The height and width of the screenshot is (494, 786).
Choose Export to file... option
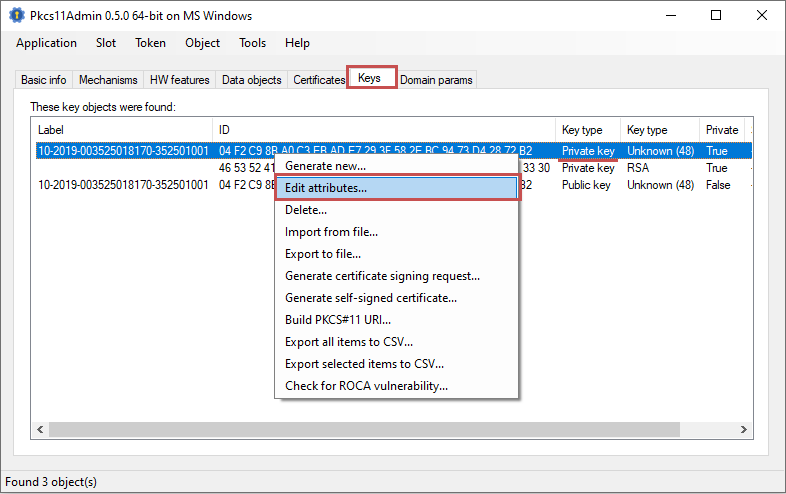396,254
